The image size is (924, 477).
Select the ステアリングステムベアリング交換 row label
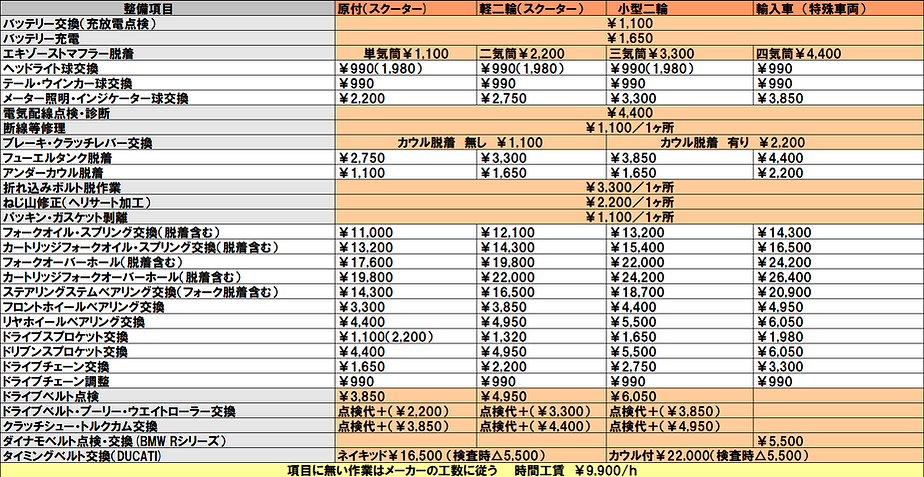[167, 292]
